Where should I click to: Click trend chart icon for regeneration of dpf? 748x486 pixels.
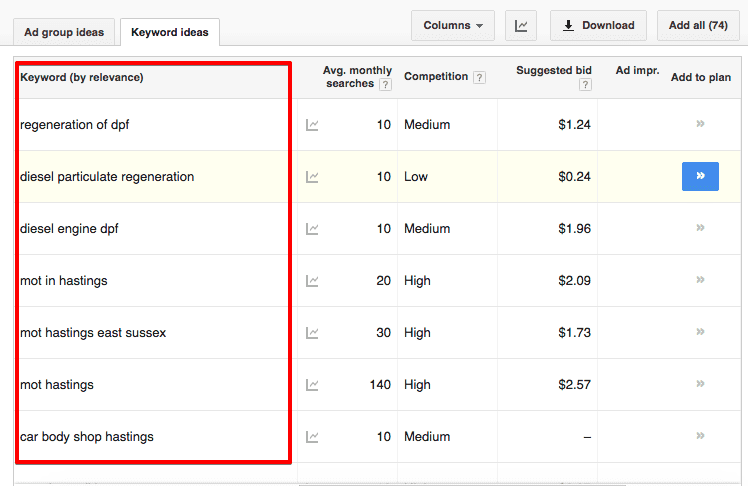click(312, 125)
